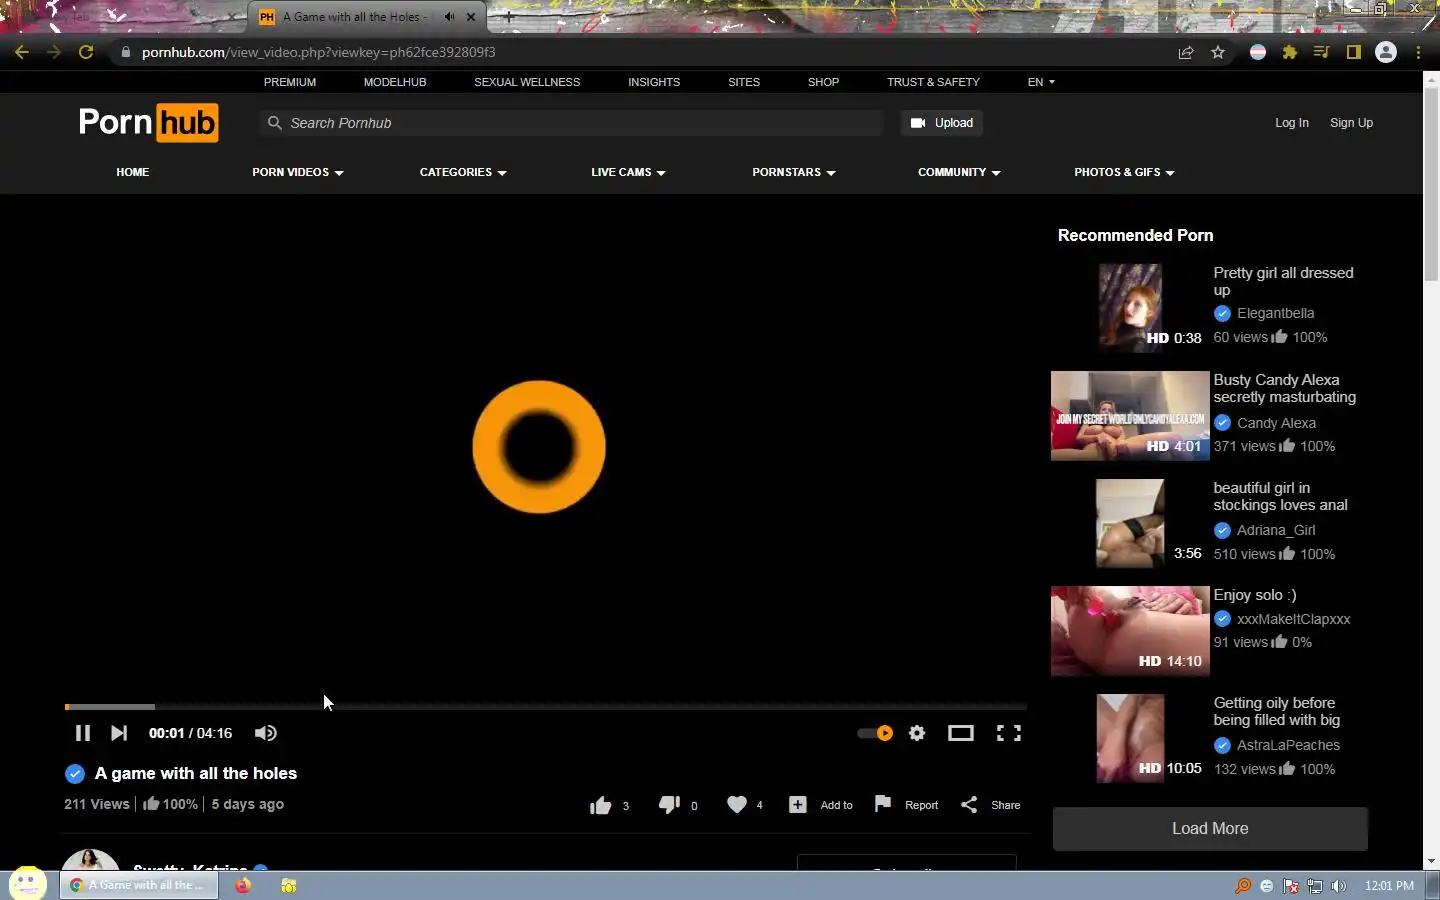The image size is (1440, 900).
Task: Open the browser extensions puzzle menu
Action: point(1290,52)
